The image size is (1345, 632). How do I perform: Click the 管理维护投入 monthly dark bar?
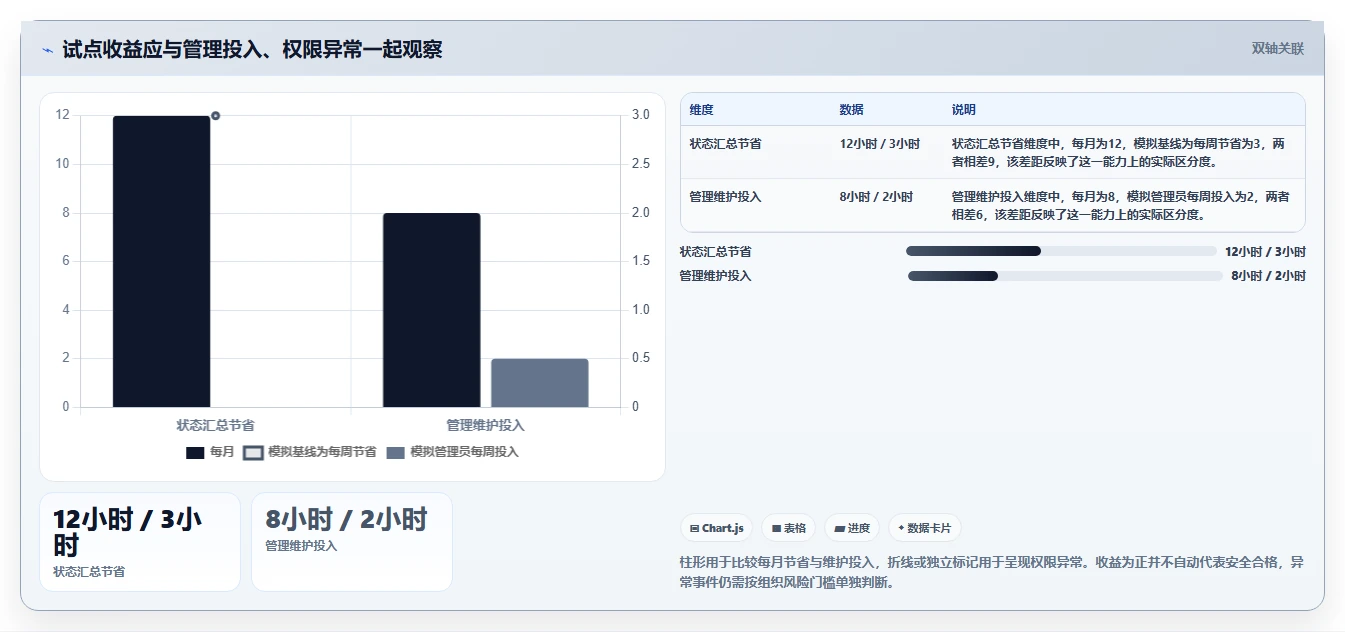click(x=431, y=310)
